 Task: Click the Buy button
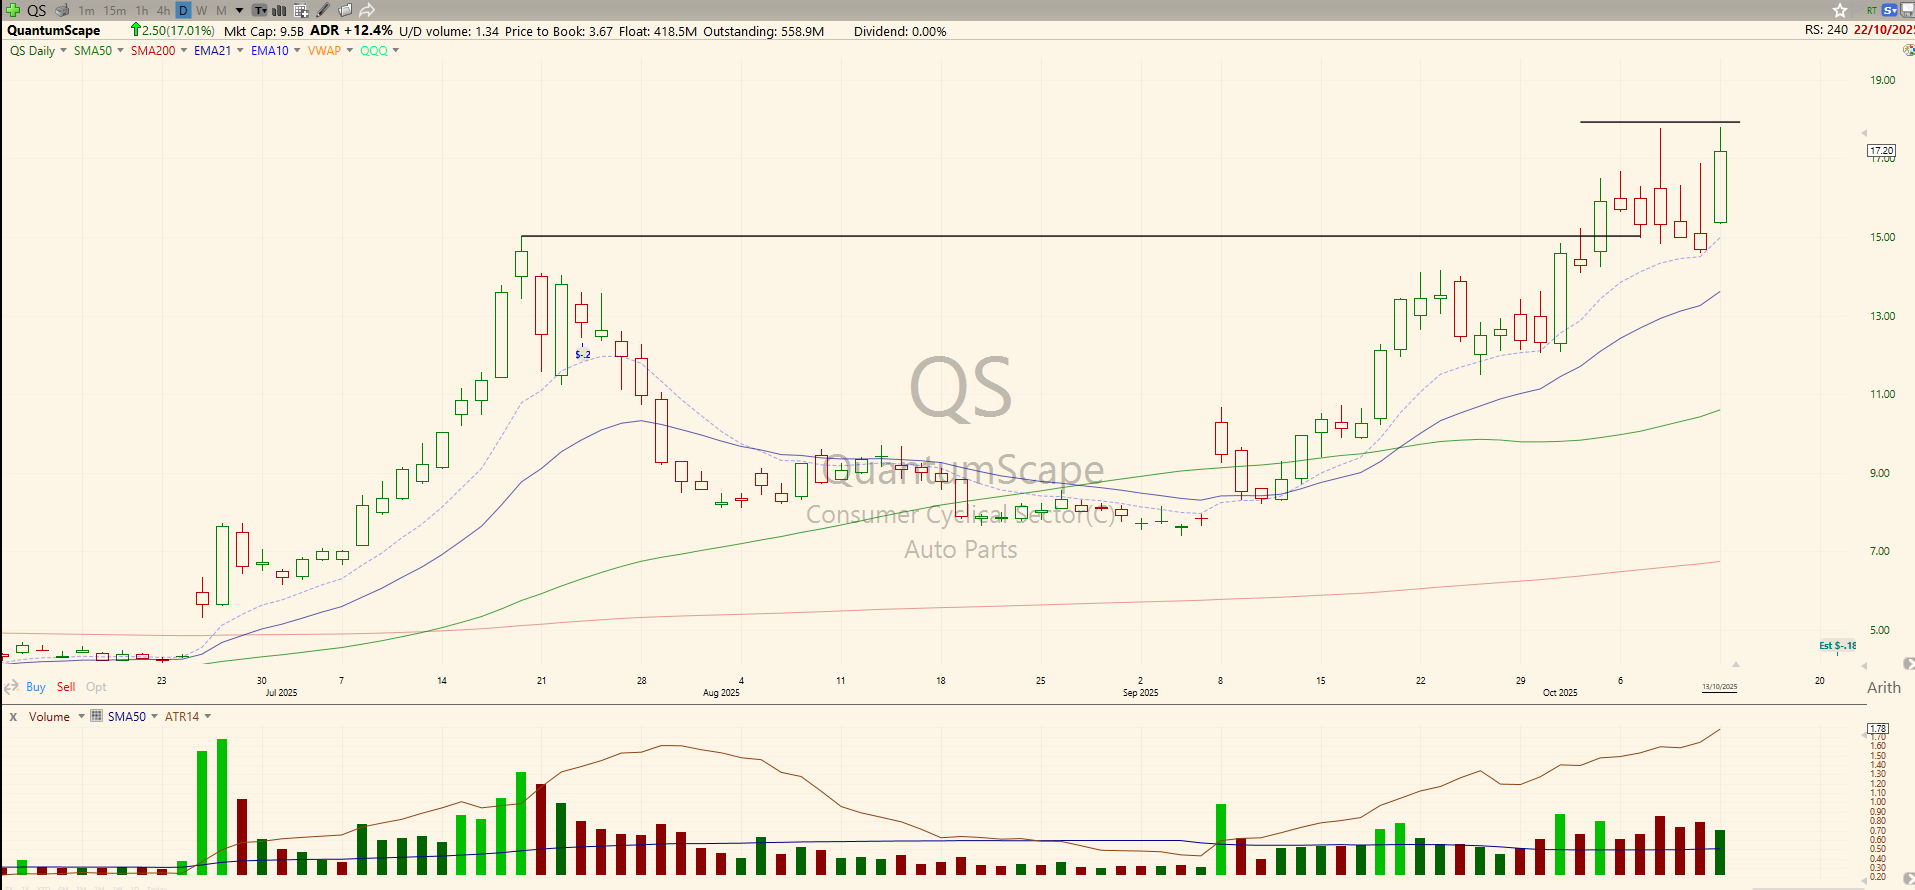coord(36,687)
